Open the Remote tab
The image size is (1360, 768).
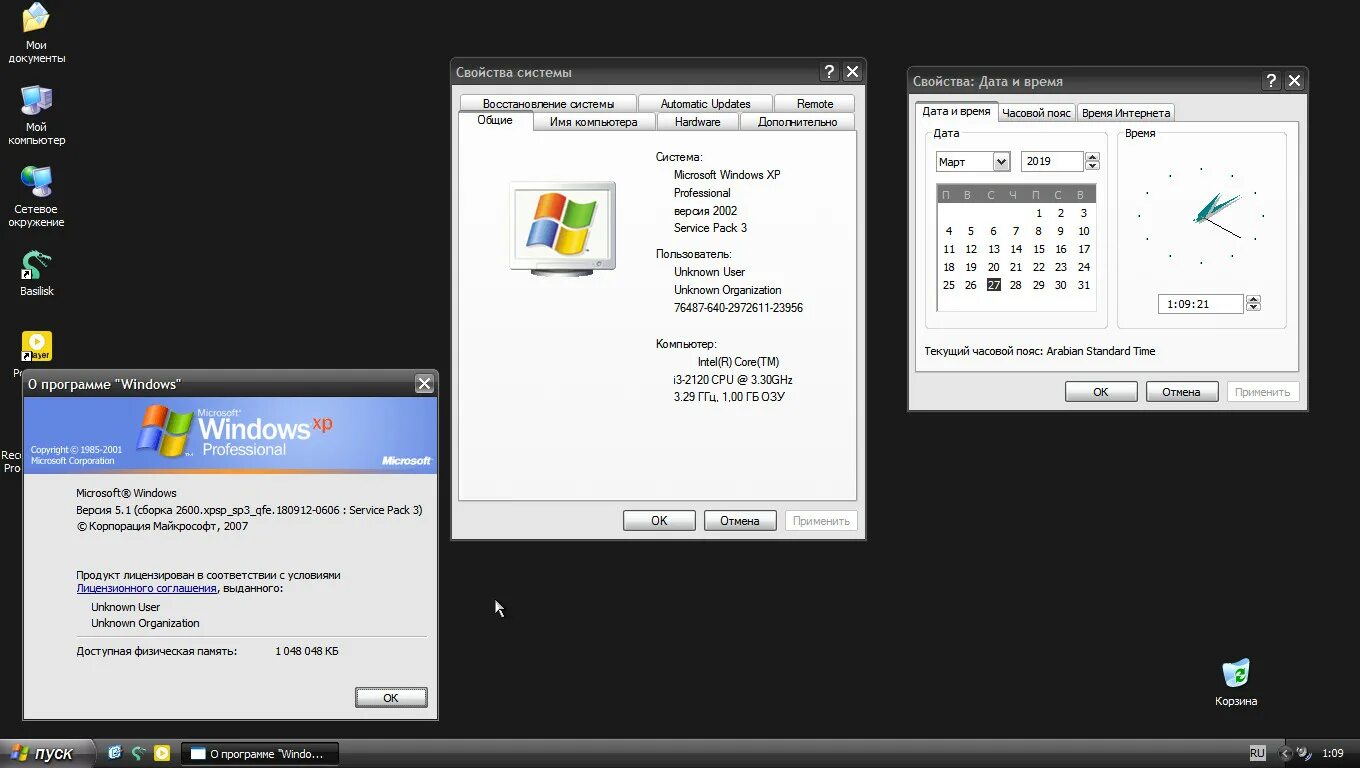coord(815,104)
